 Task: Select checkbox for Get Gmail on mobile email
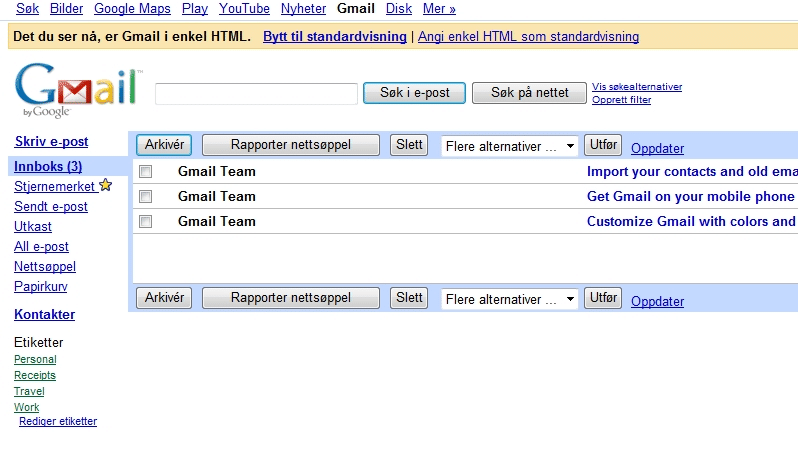tap(146, 197)
